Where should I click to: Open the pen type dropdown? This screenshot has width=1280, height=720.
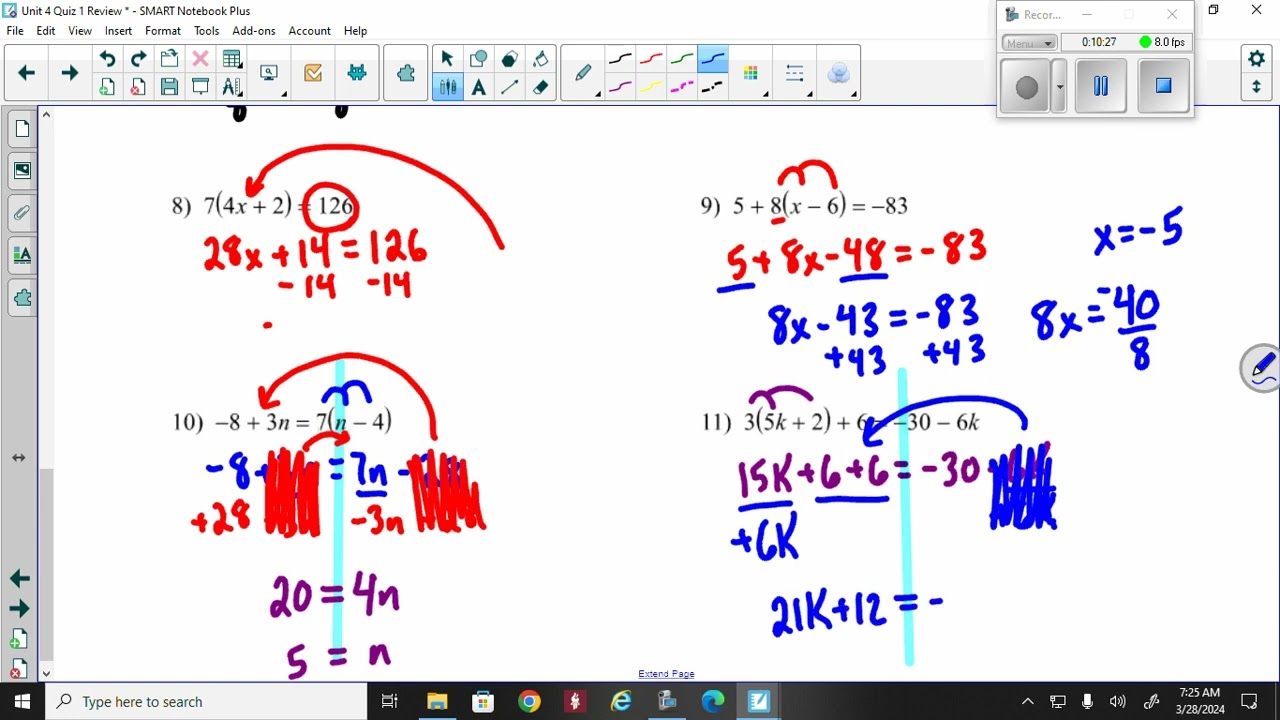point(584,73)
